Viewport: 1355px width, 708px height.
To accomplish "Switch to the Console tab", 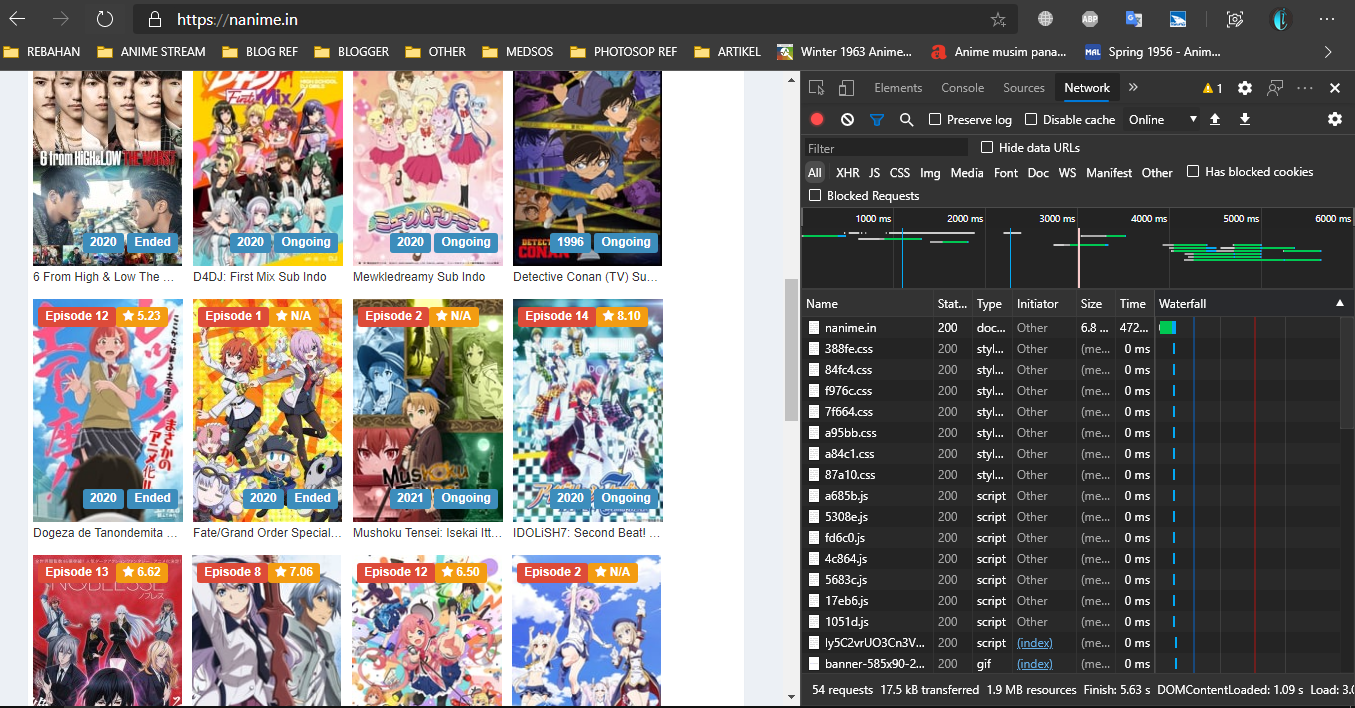I will point(963,88).
